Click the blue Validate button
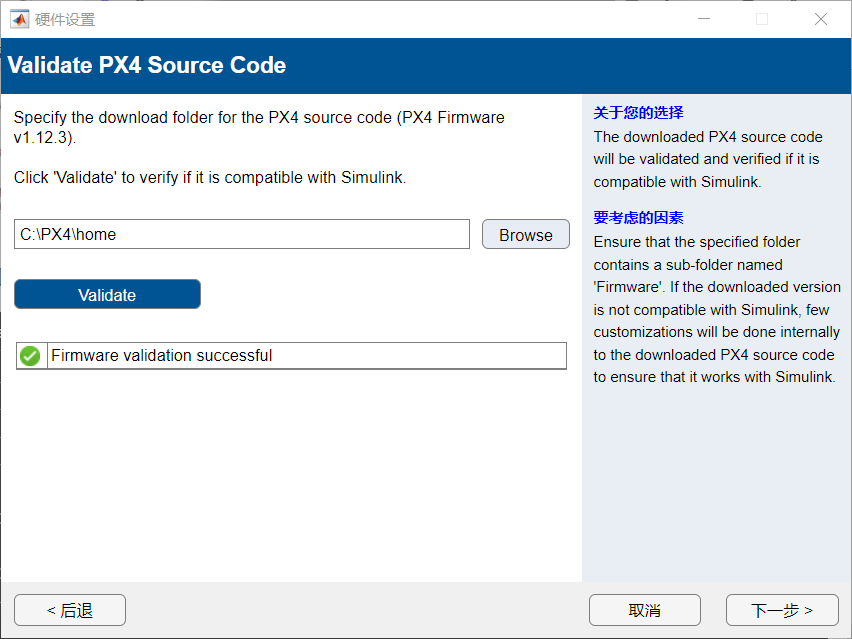Screen dimensions: 852x639 (107, 295)
